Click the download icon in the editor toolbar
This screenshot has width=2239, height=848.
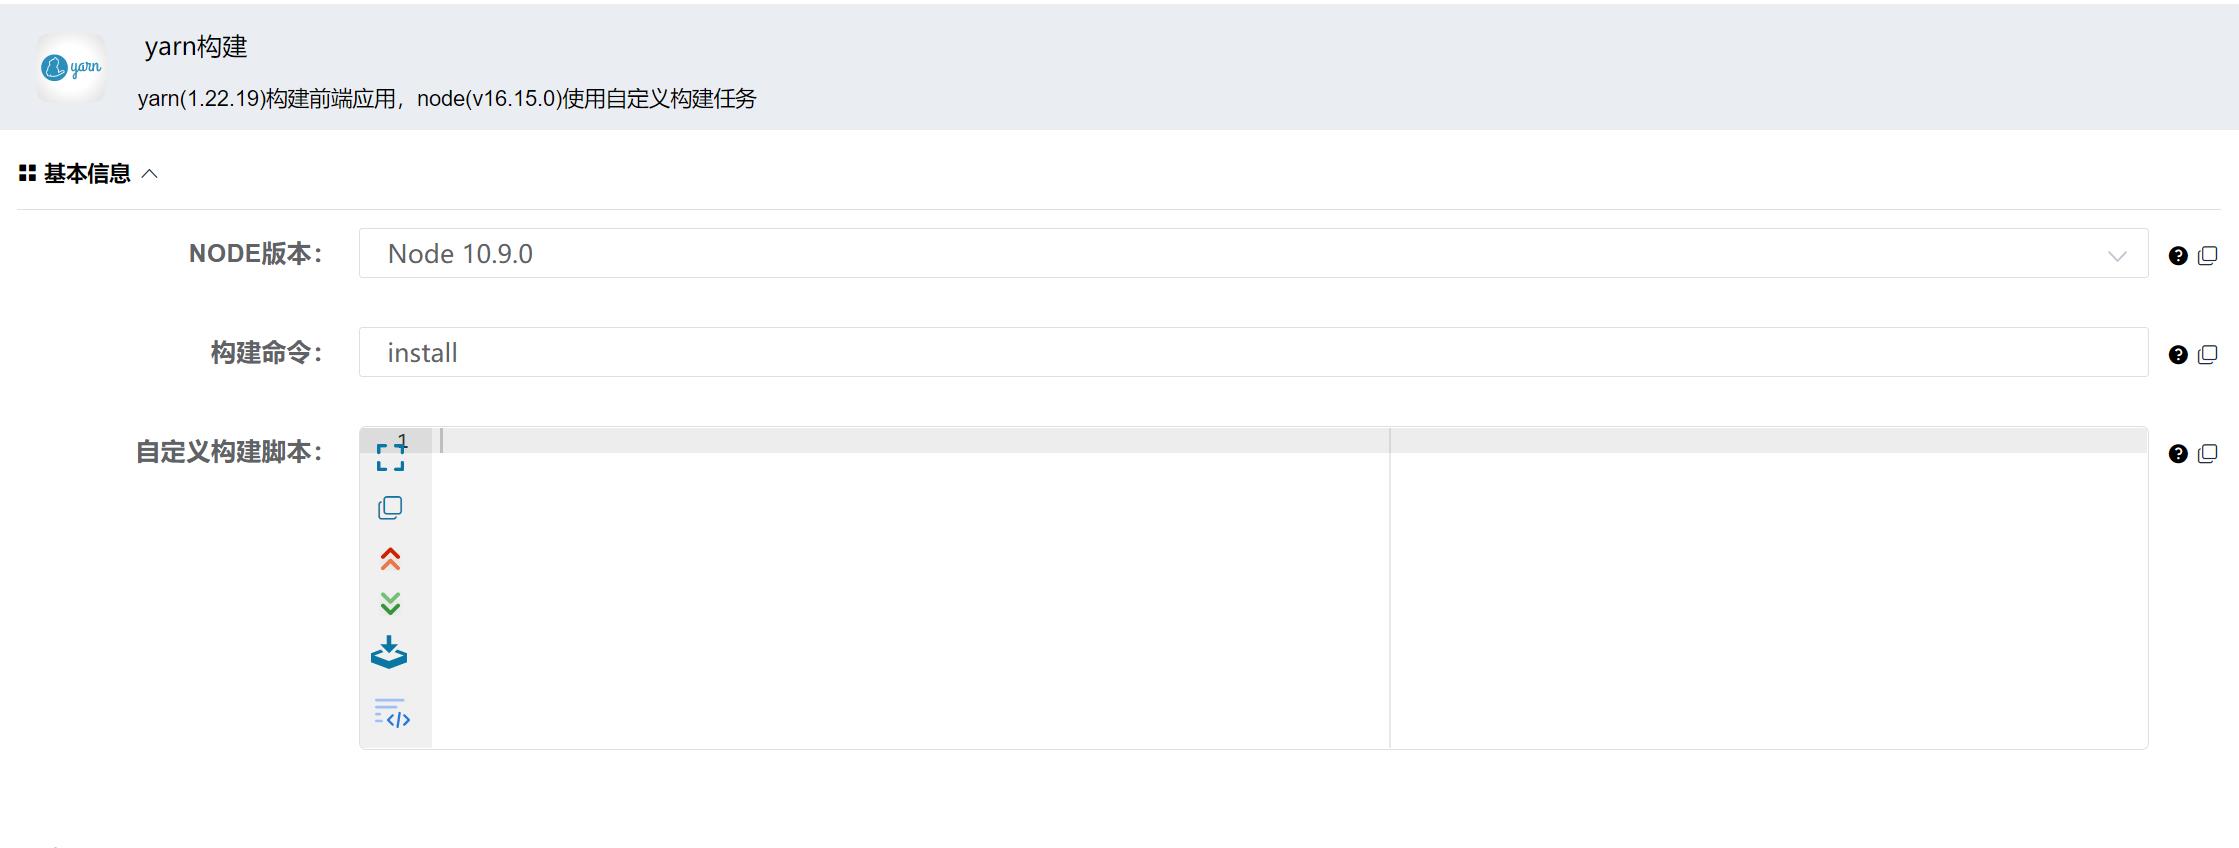pos(389,653)
